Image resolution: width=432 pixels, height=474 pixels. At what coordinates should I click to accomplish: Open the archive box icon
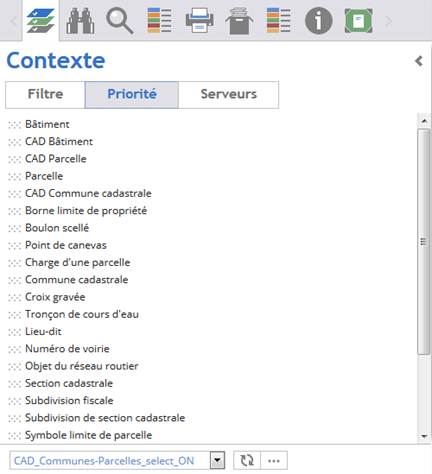[239, 21]
